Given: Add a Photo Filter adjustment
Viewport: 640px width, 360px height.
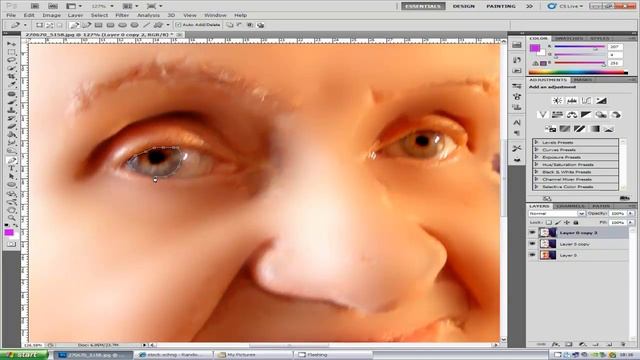Looking at the screenshot, I should 601,115.
